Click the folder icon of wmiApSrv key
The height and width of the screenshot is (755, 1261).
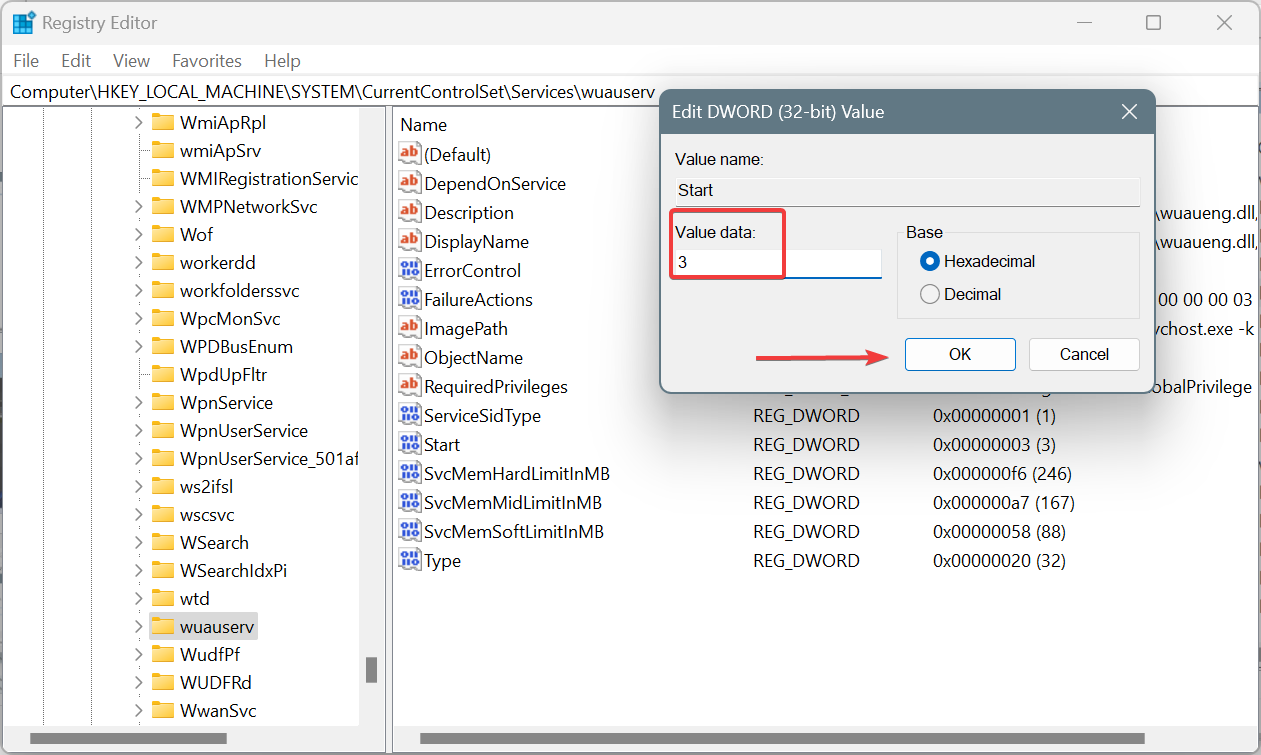[163, 151]
